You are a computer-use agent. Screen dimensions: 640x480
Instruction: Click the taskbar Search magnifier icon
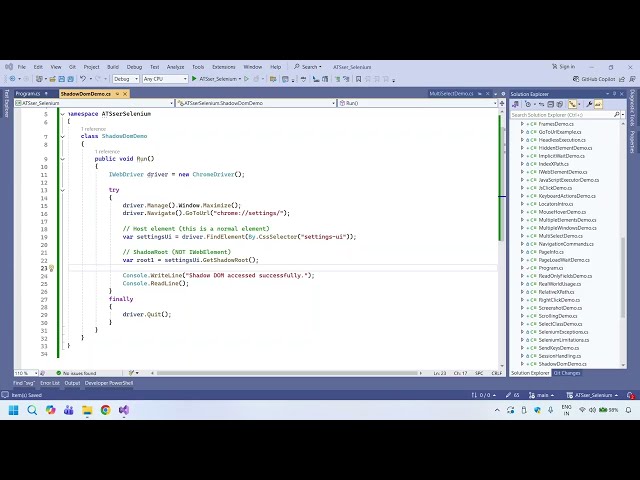[32, 410]
